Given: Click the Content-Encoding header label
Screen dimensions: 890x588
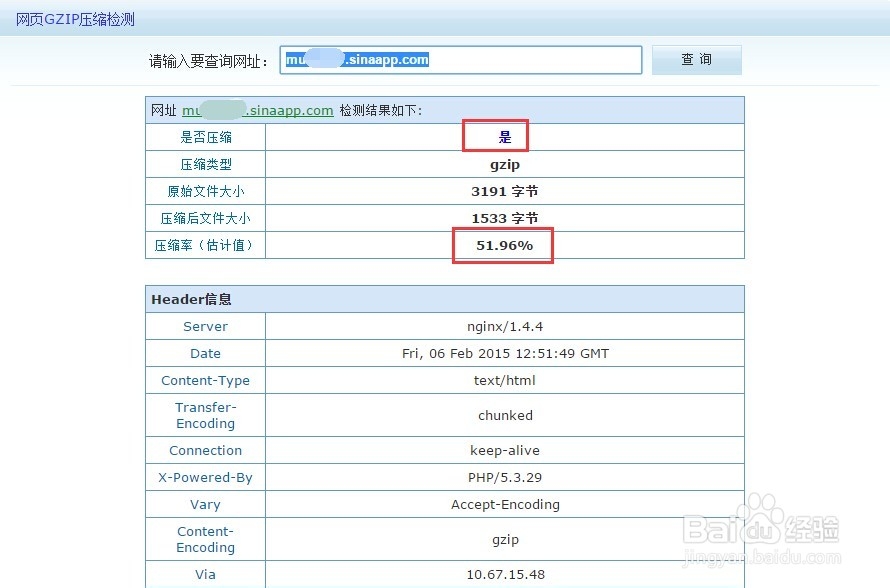Looking at the screenshot, I should click(x=205, y=539).
